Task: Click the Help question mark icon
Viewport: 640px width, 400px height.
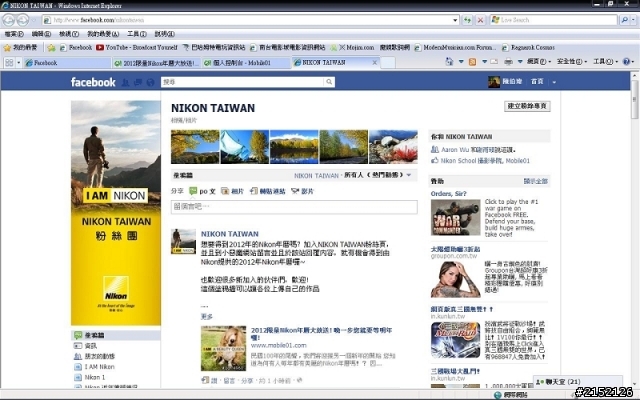Action: (x=627, y=62)
